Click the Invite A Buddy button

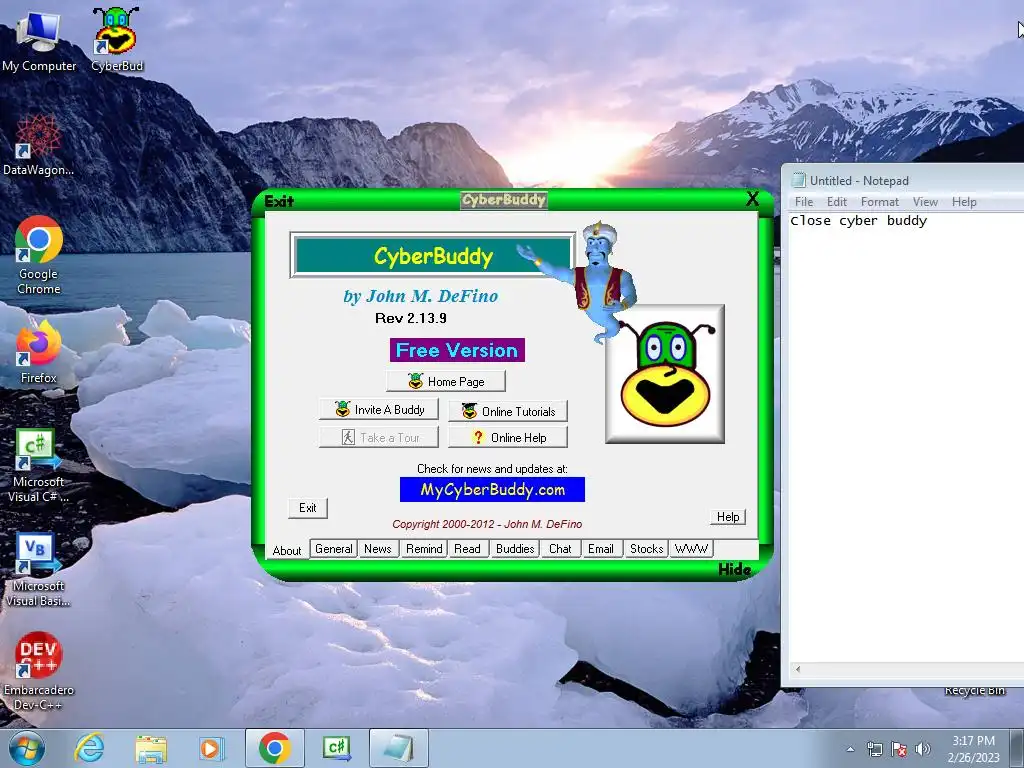[x=379, y=409]
